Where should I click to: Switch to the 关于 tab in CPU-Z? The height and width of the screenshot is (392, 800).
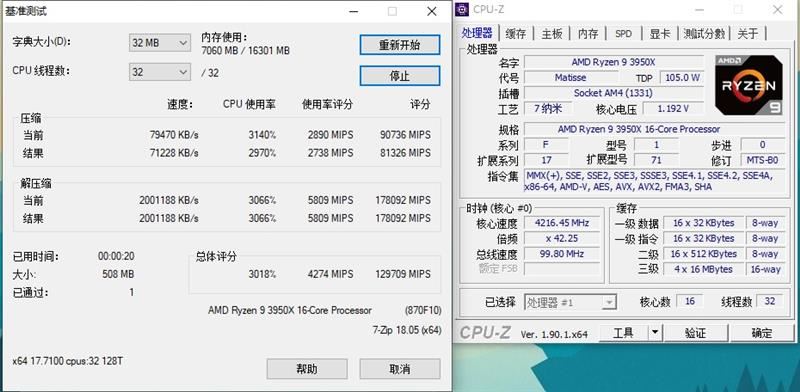pos(748,34)
